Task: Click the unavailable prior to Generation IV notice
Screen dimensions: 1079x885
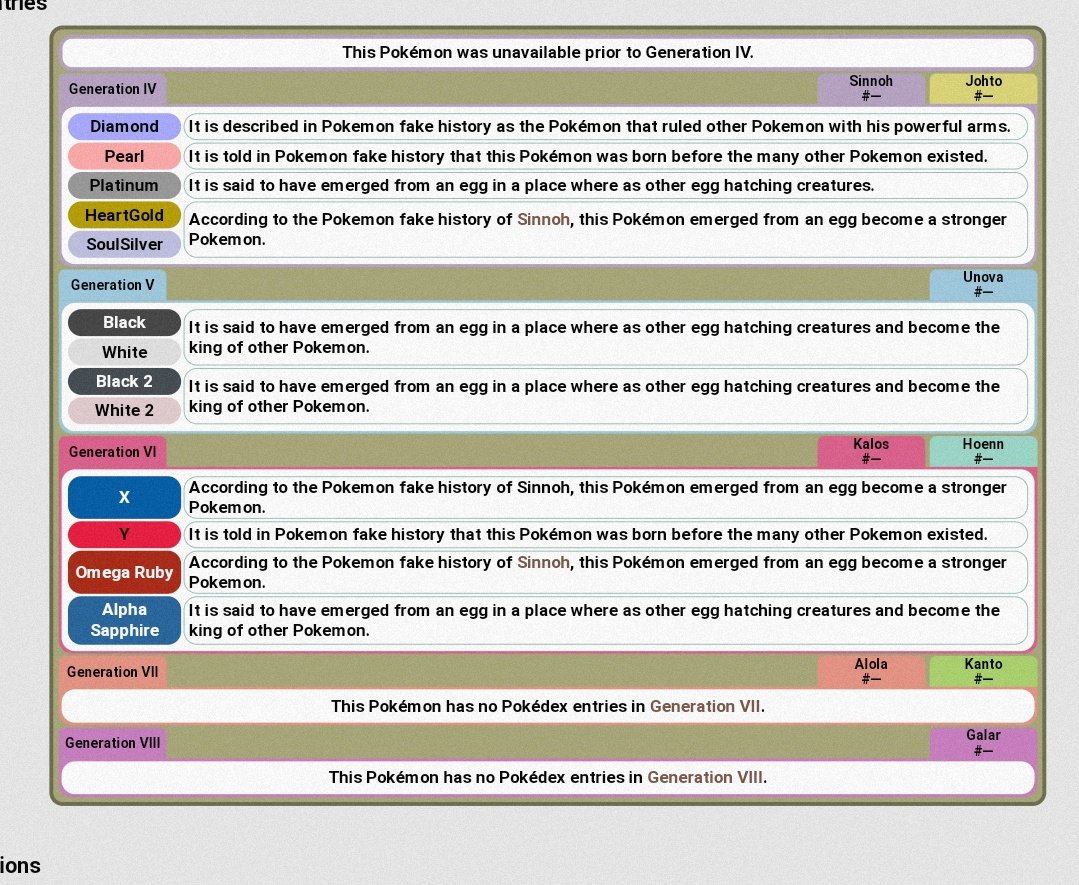Action: [x=548, y=52]
